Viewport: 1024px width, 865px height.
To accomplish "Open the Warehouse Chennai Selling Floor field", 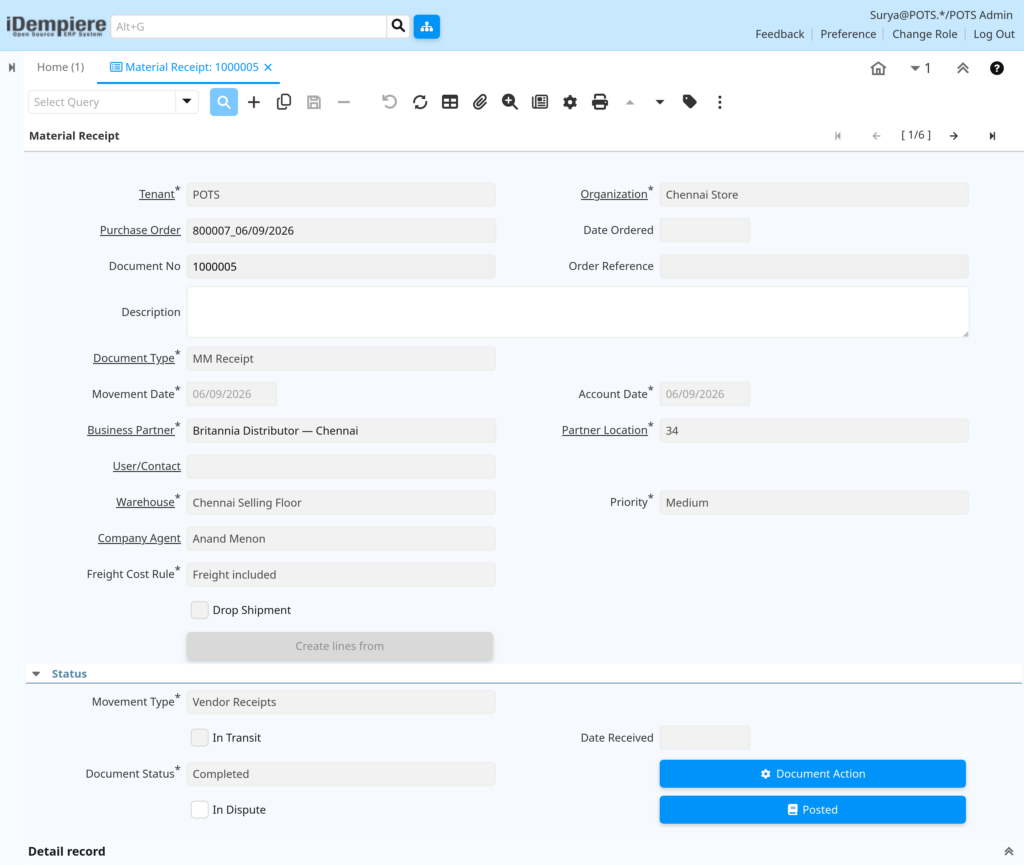I will click(x=341, y=503).
